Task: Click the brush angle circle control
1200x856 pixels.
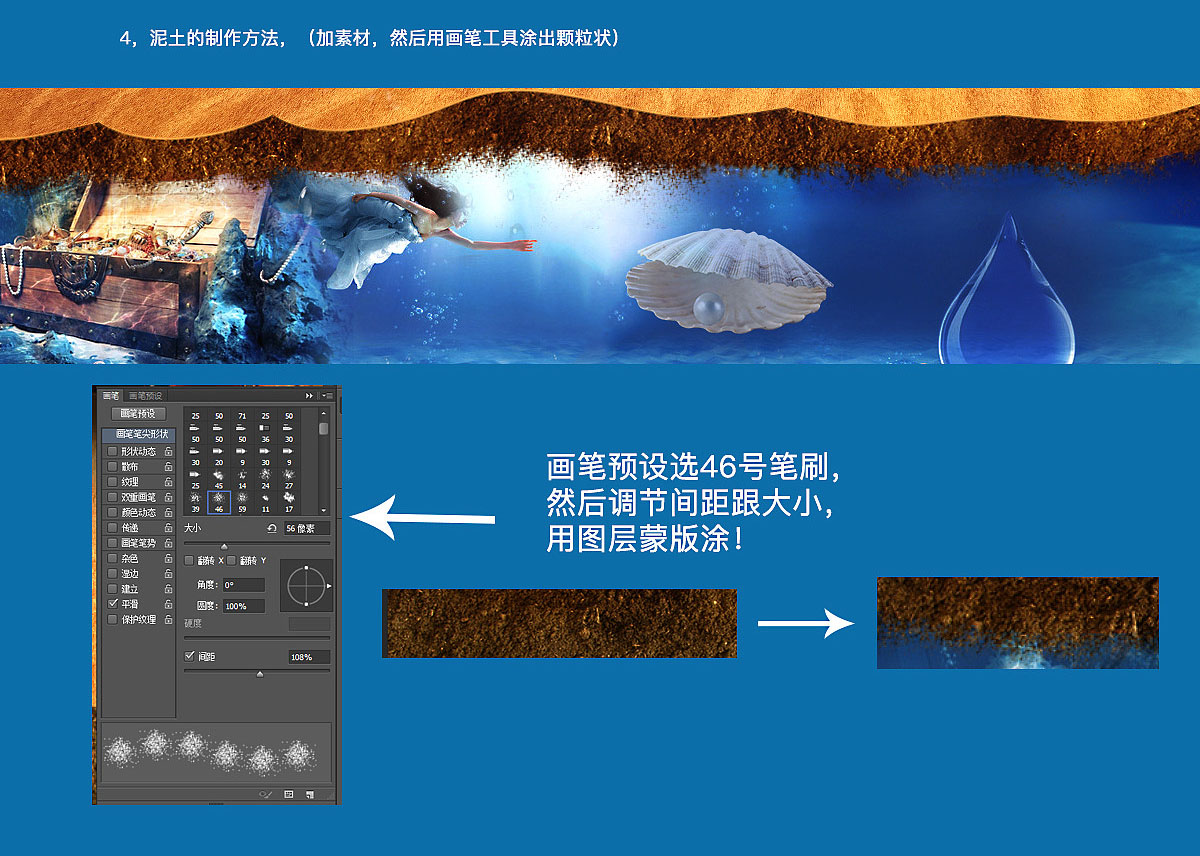Action: coord(306,586)
